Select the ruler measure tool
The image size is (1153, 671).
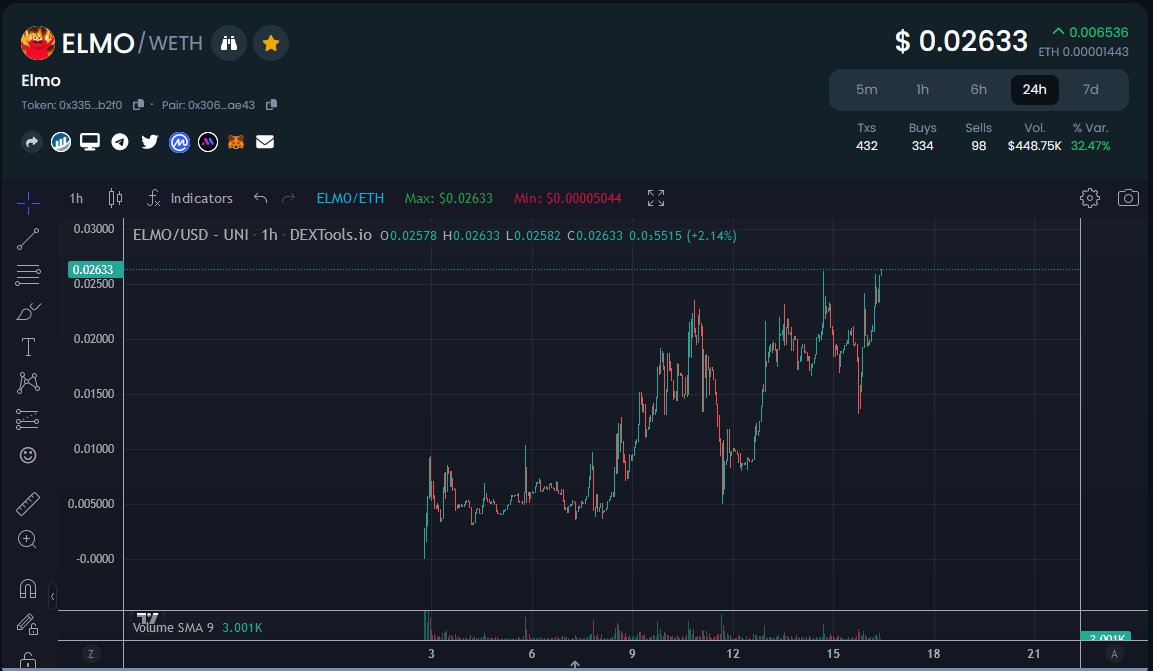pos(28,504)
